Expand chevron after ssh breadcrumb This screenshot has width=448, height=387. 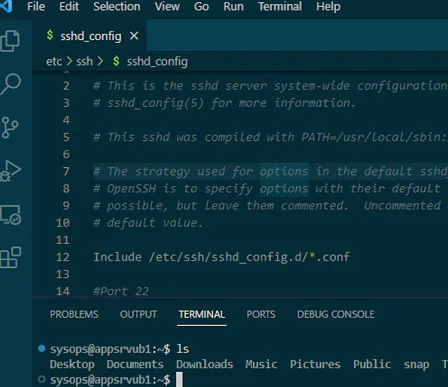pos(100,61)
